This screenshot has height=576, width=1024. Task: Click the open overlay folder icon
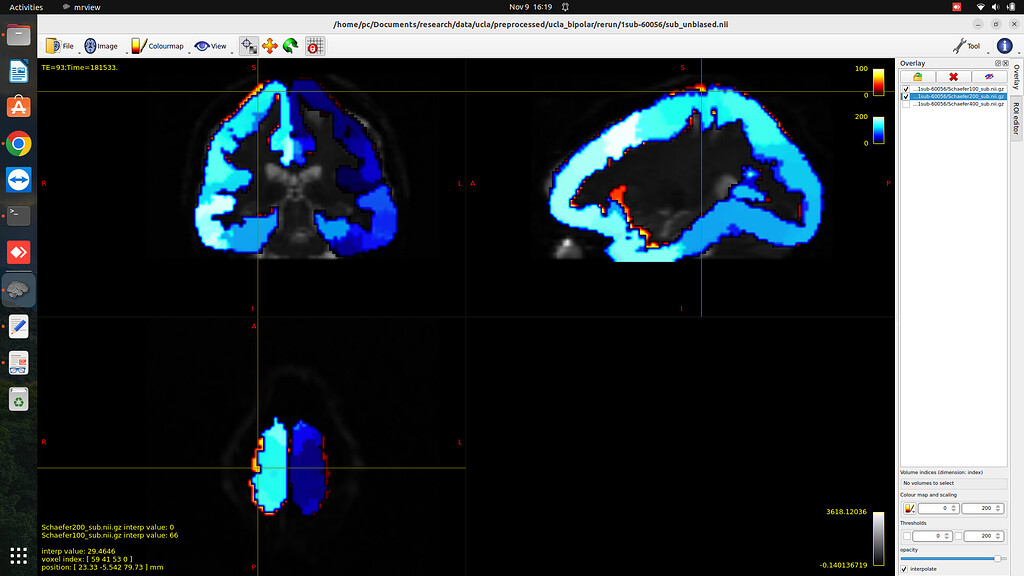[917, 76]
